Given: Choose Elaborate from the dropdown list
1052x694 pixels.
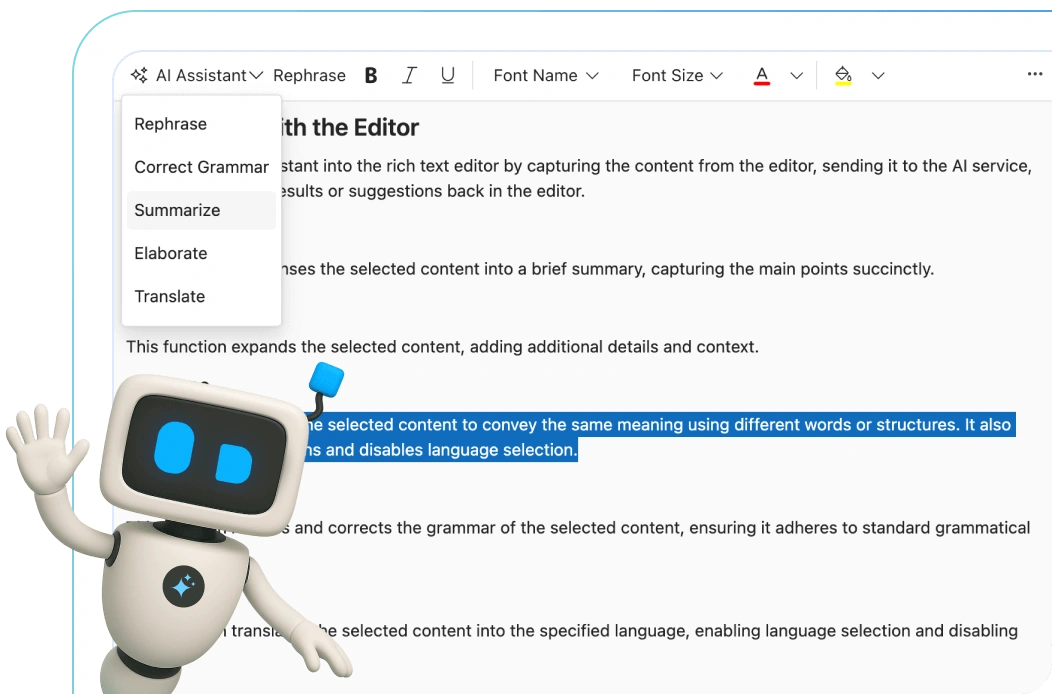Looking at the screenshot, I should click(170, 253).
